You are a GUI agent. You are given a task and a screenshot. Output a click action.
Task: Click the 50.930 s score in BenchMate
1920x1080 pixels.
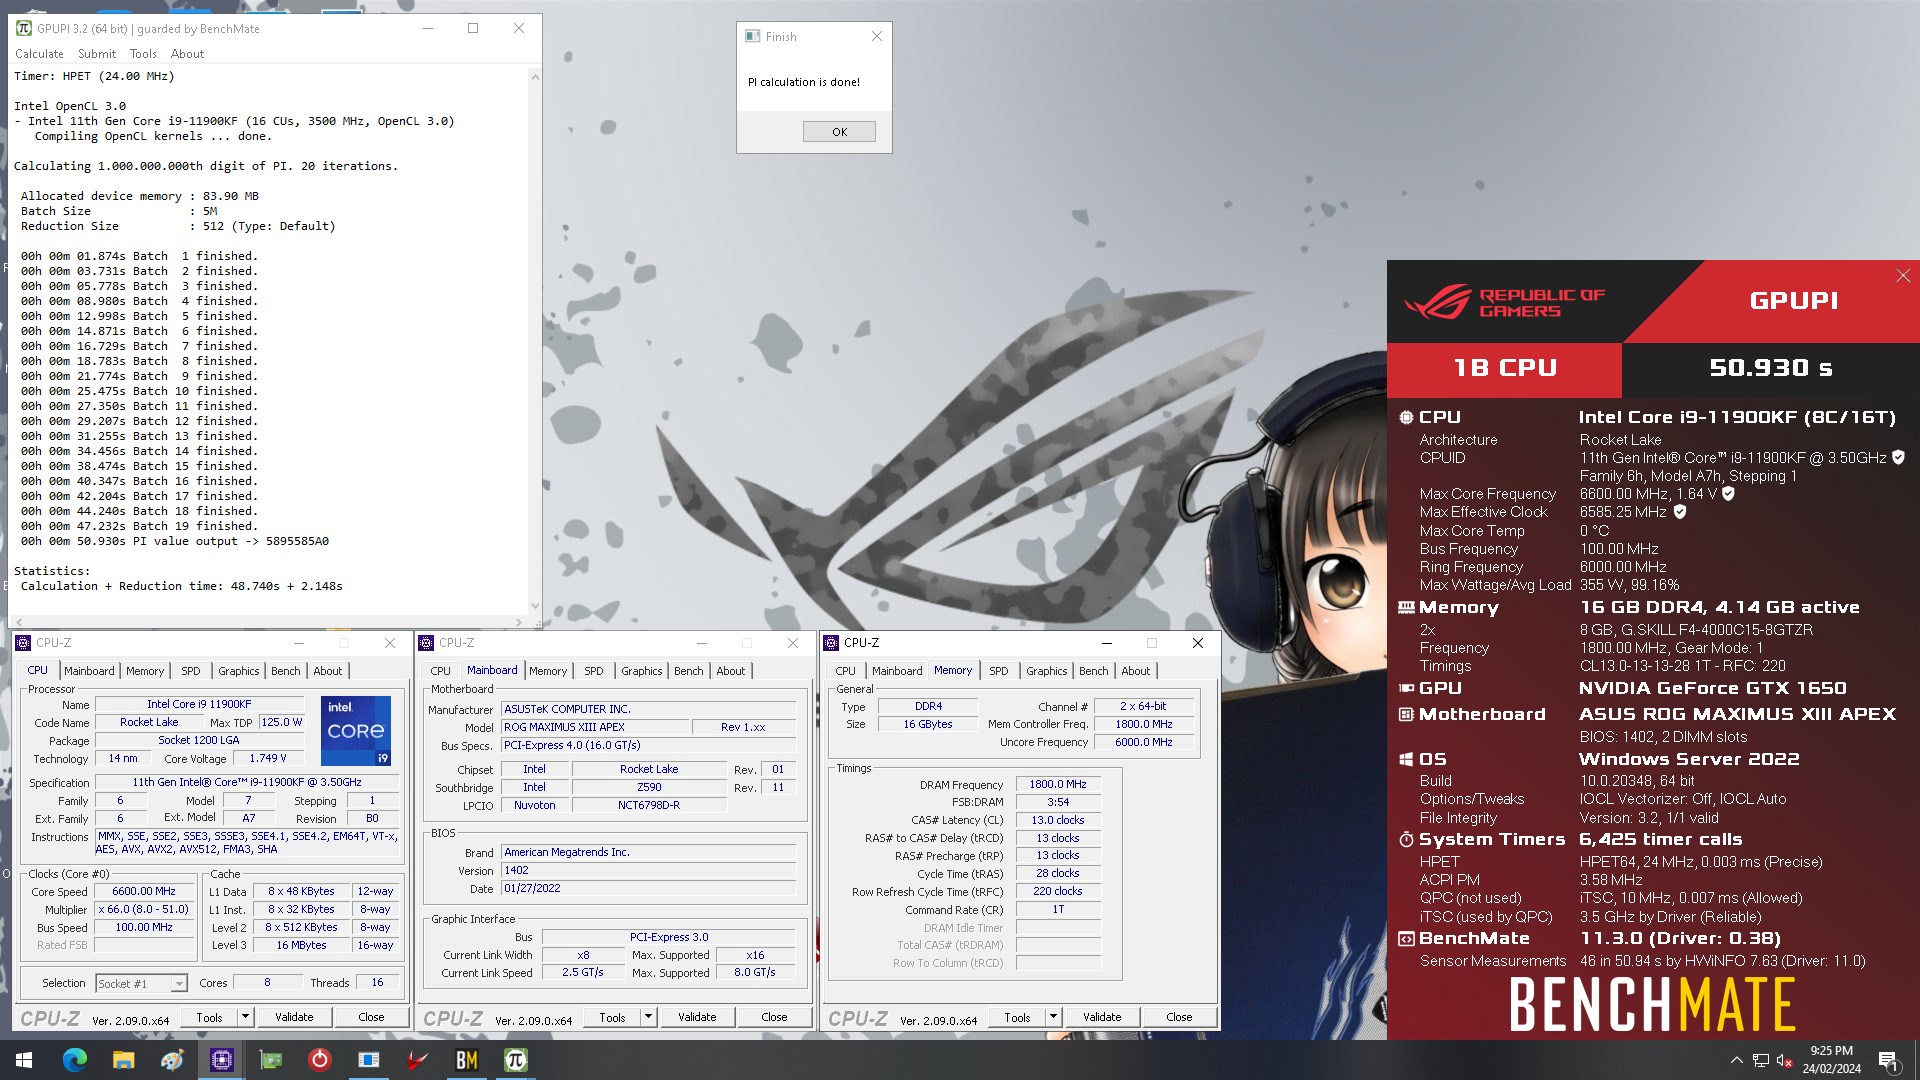click(1770, 368)
